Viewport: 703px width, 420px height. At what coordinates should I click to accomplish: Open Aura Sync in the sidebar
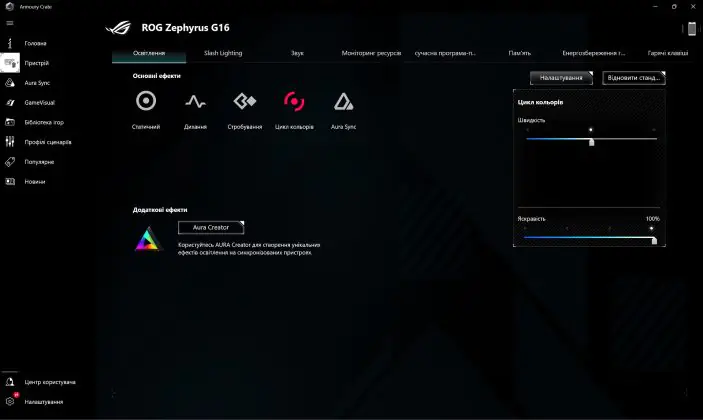pyautogui.click(x=37, y=83)
